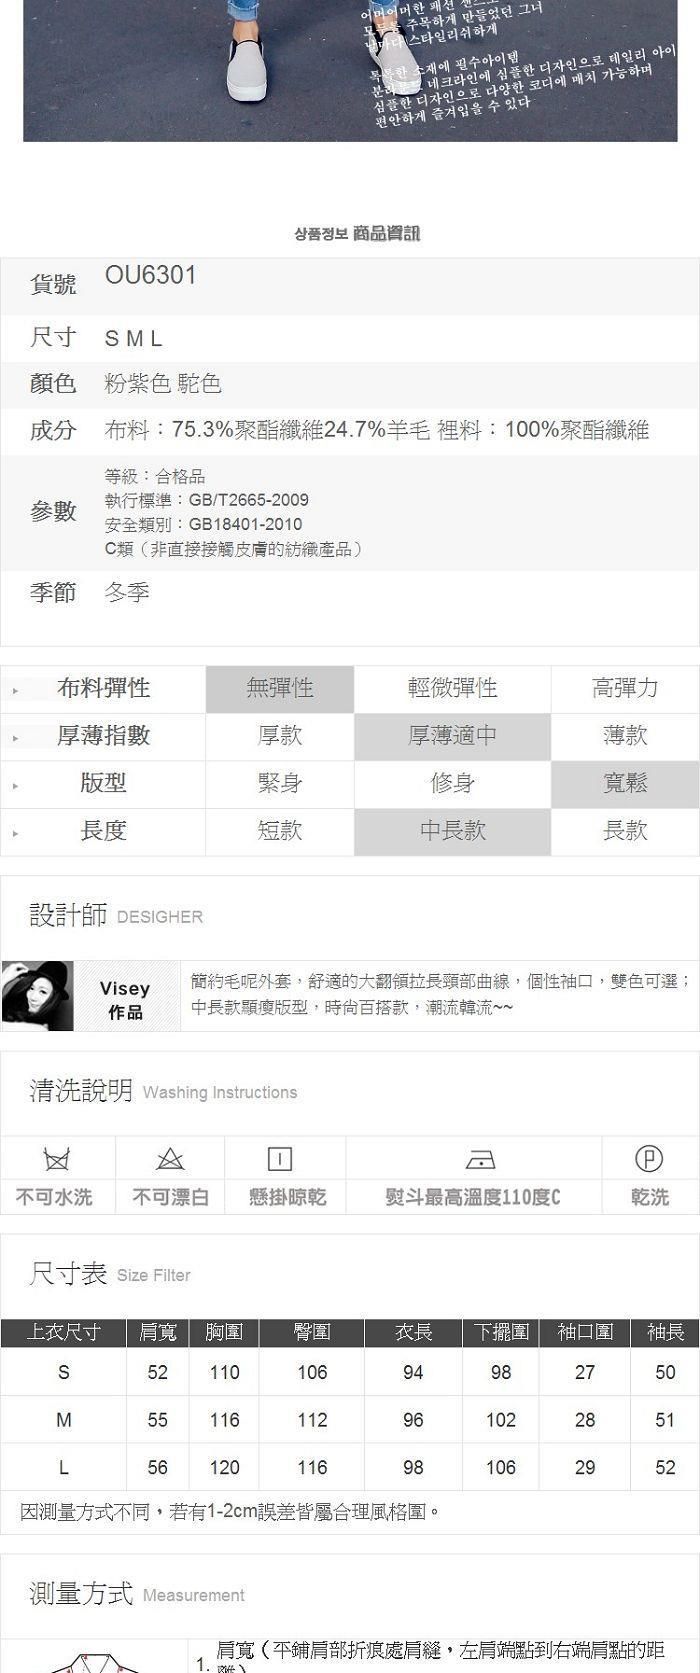Select the highlighted 寬鬆 fit cell

(x=625, y=783)
